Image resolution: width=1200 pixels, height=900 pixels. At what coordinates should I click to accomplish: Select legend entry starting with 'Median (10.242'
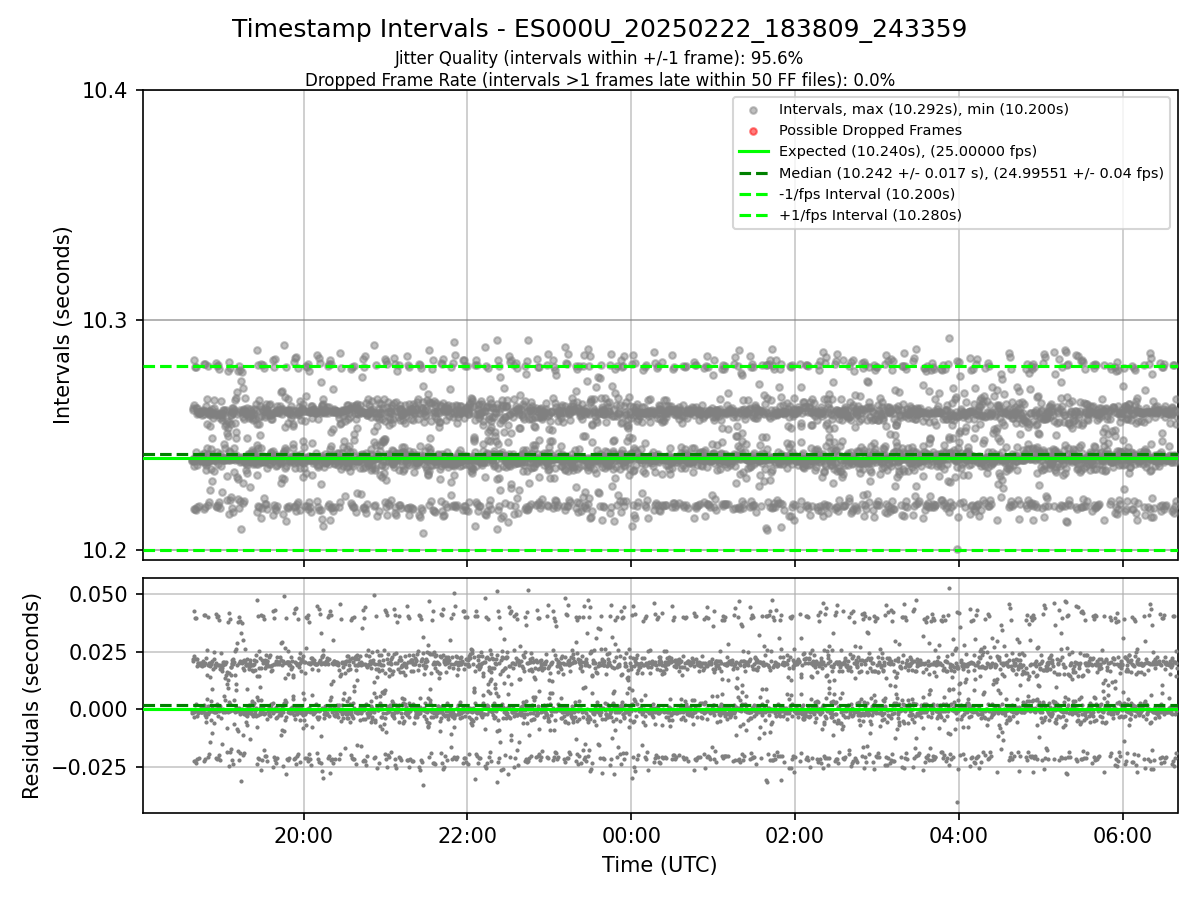coord(971,172)
